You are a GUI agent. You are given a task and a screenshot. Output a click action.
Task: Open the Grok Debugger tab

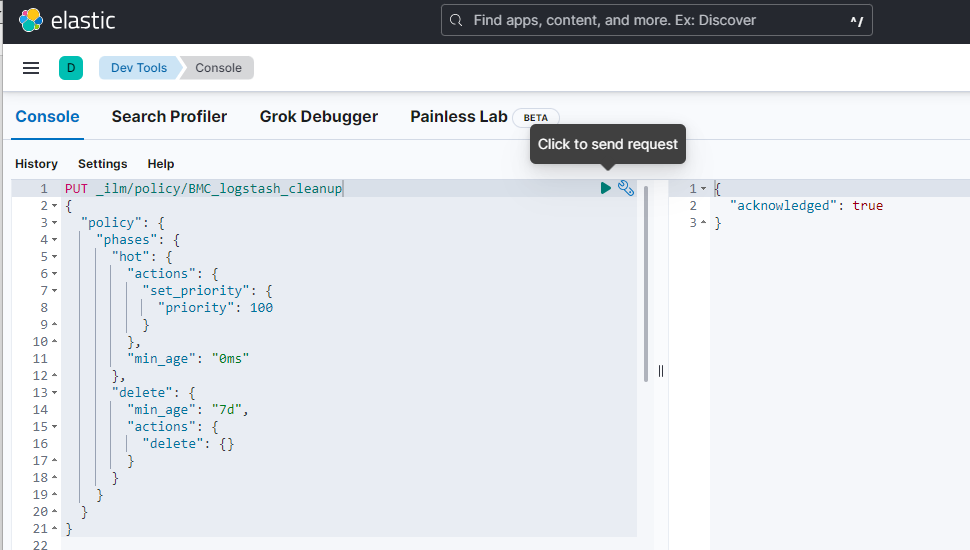(318, 117)
